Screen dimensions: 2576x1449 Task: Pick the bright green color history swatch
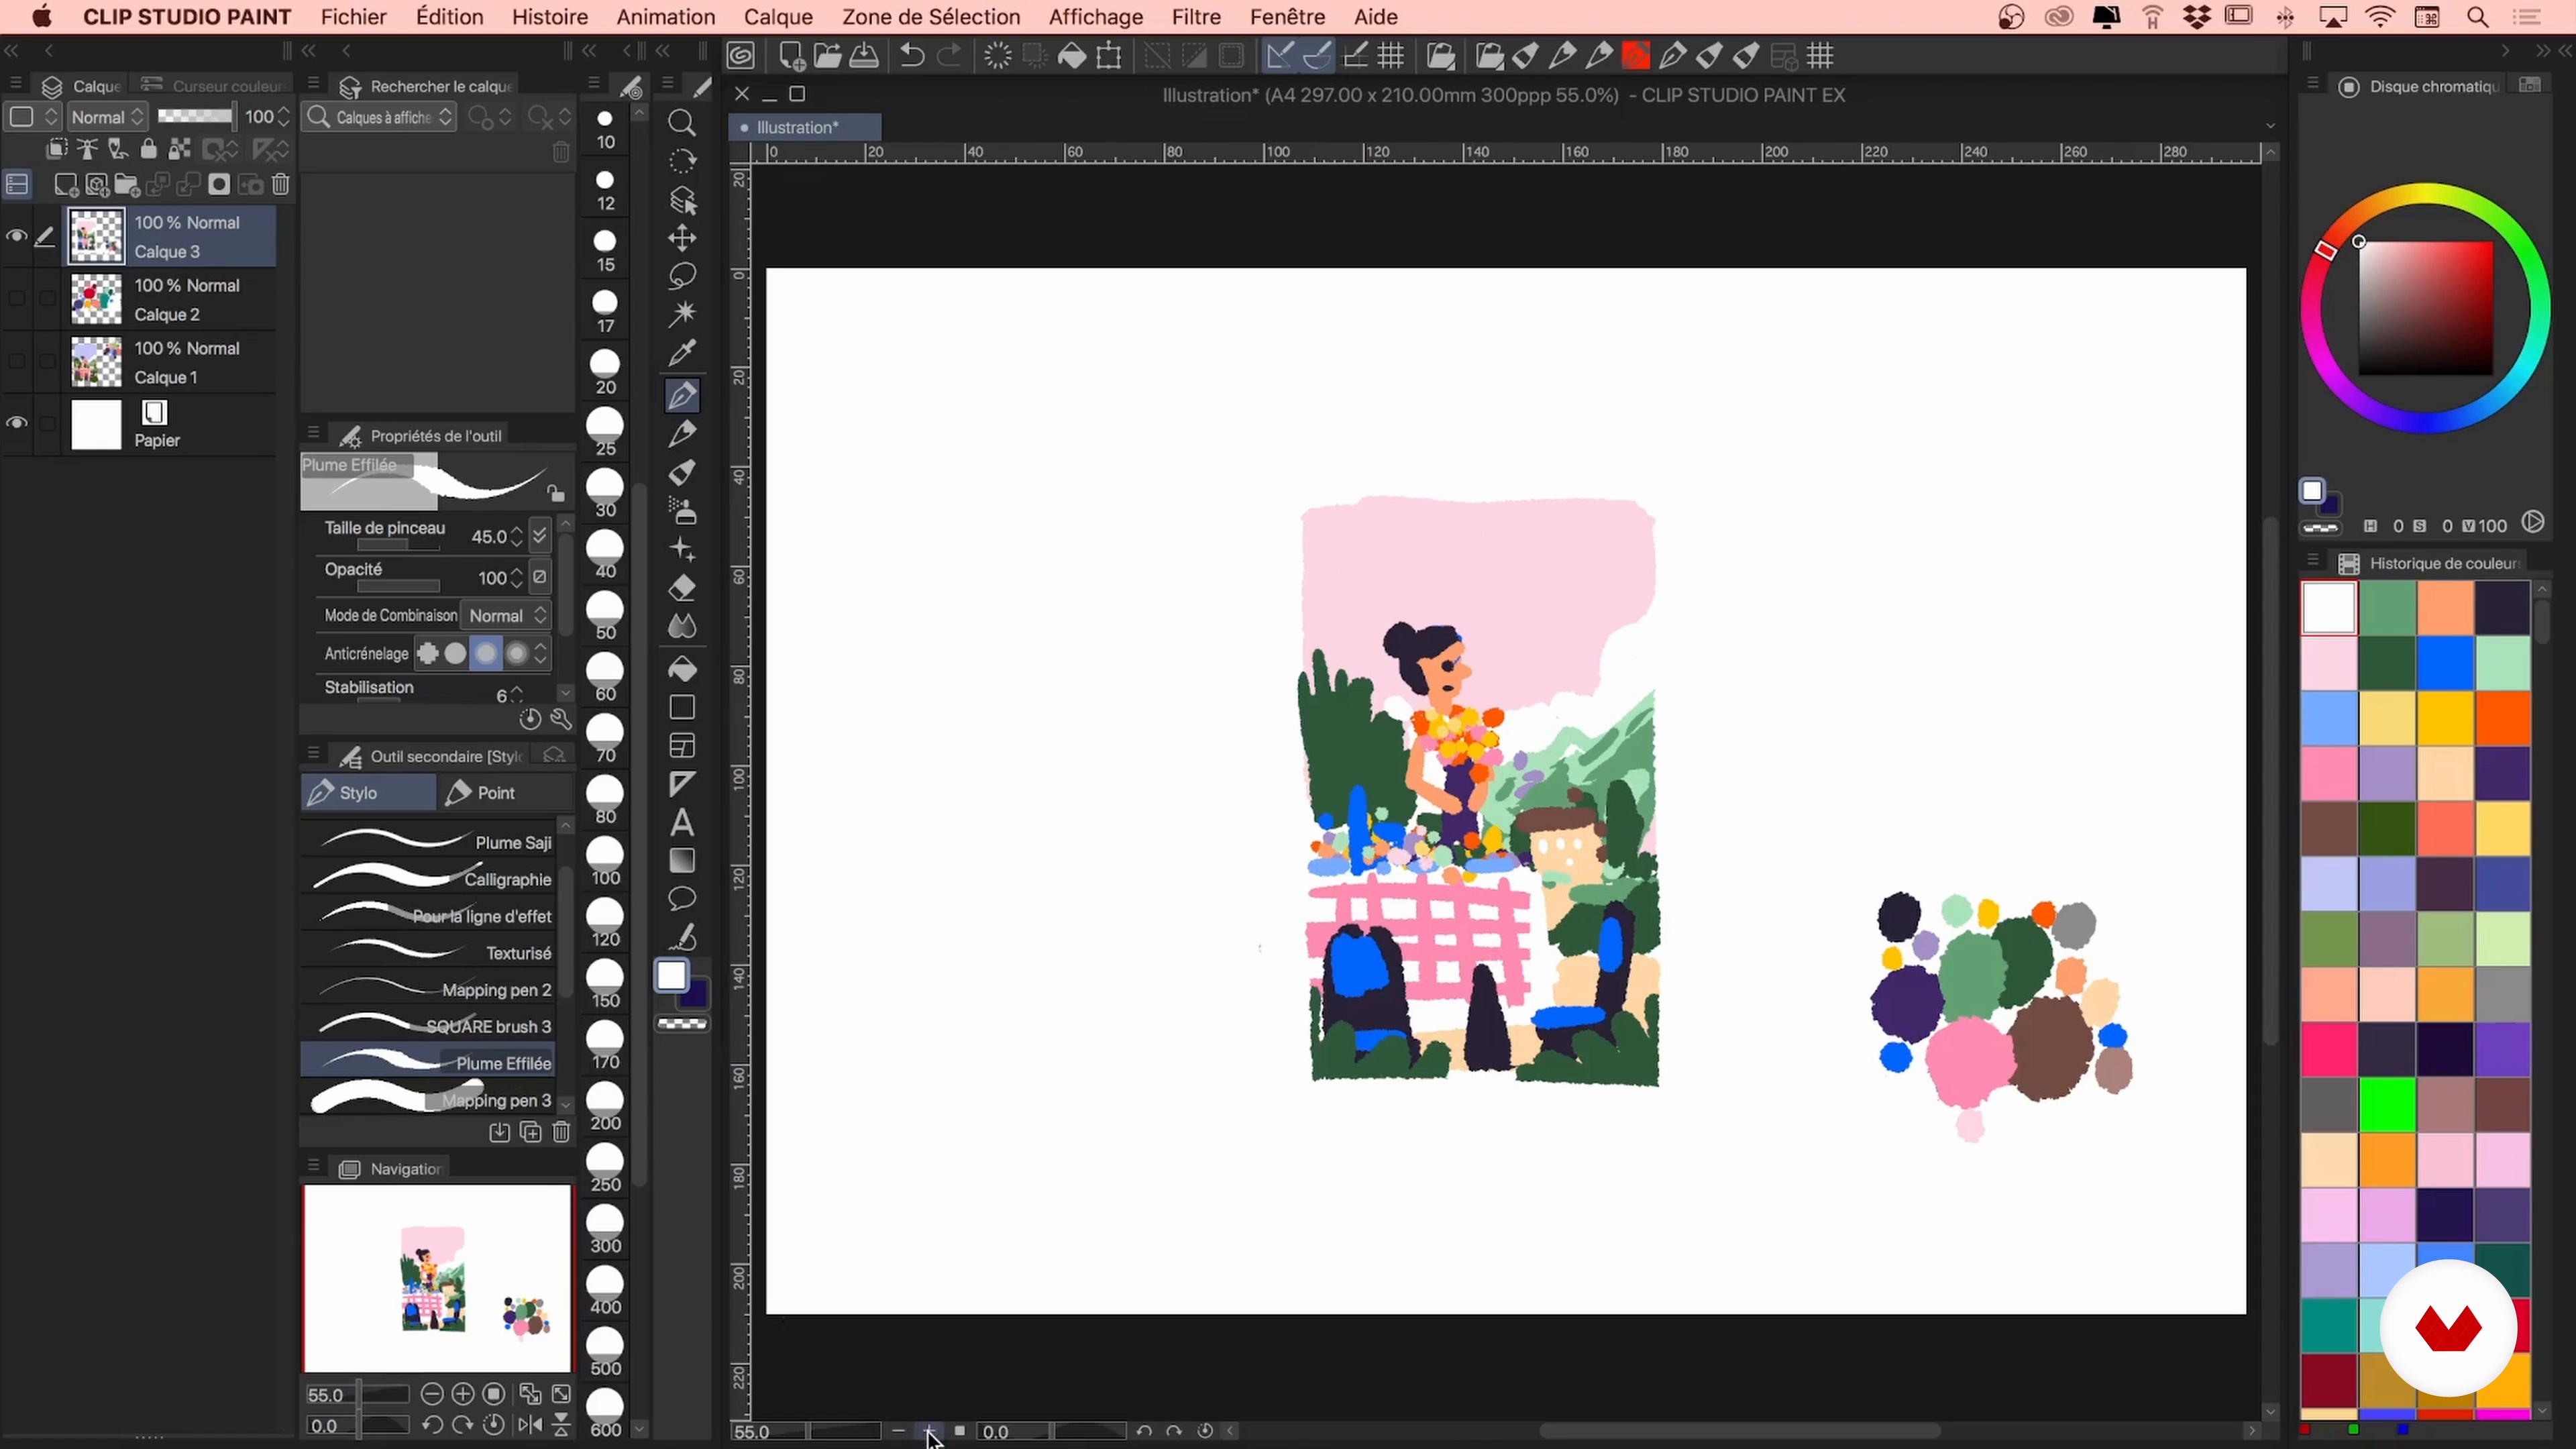coord(2387,1104)
